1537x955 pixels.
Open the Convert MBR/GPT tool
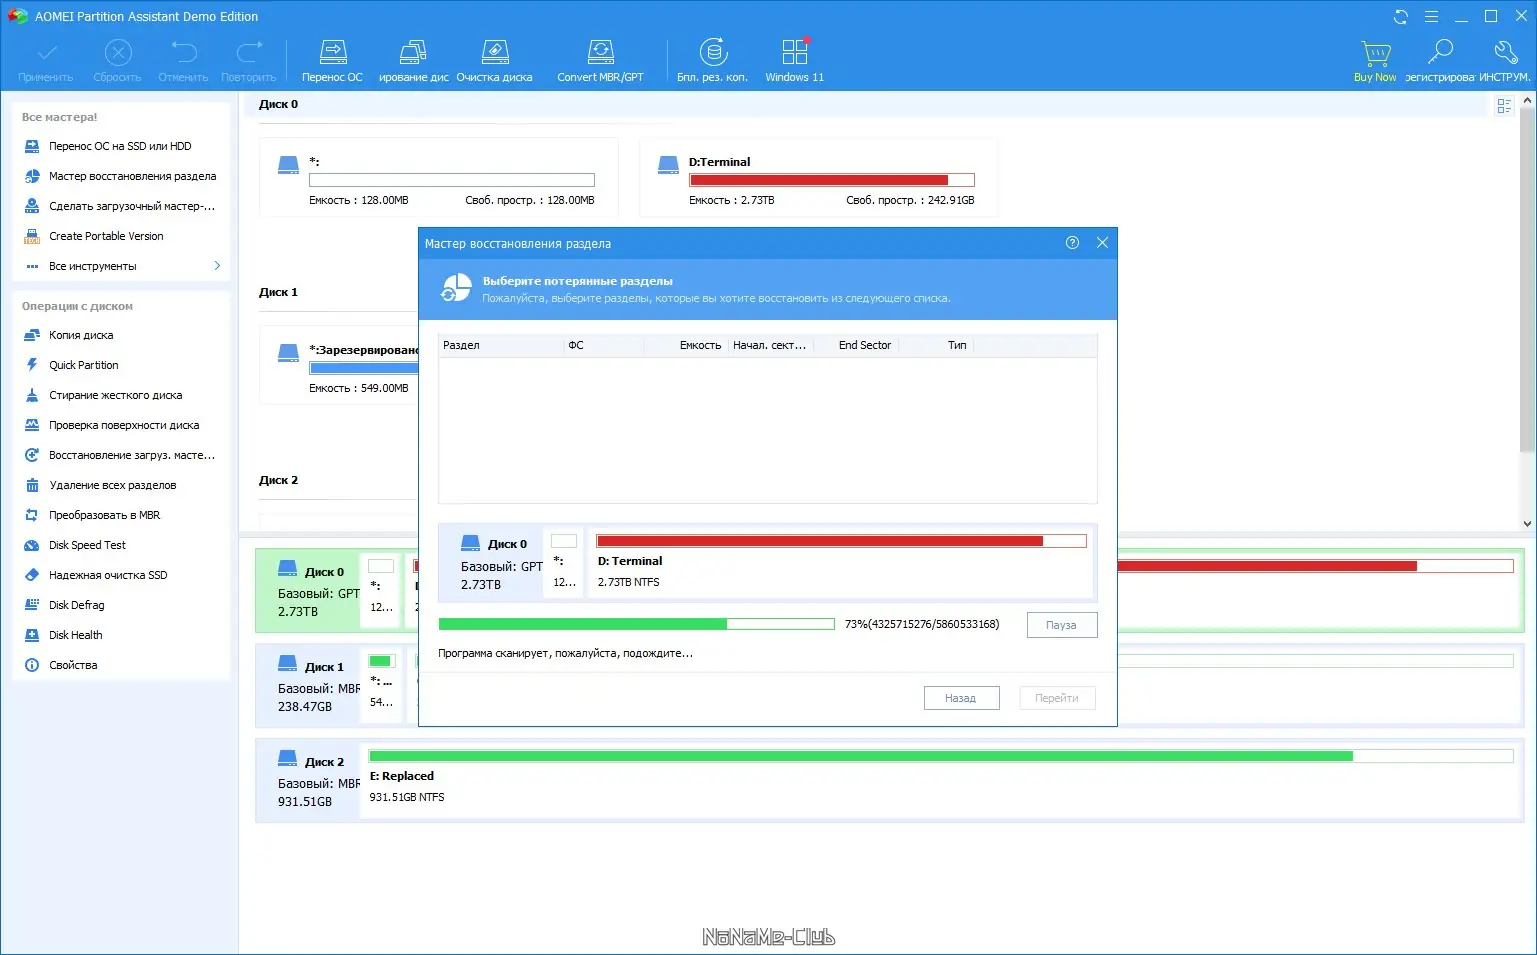click(x=600, y=60)
